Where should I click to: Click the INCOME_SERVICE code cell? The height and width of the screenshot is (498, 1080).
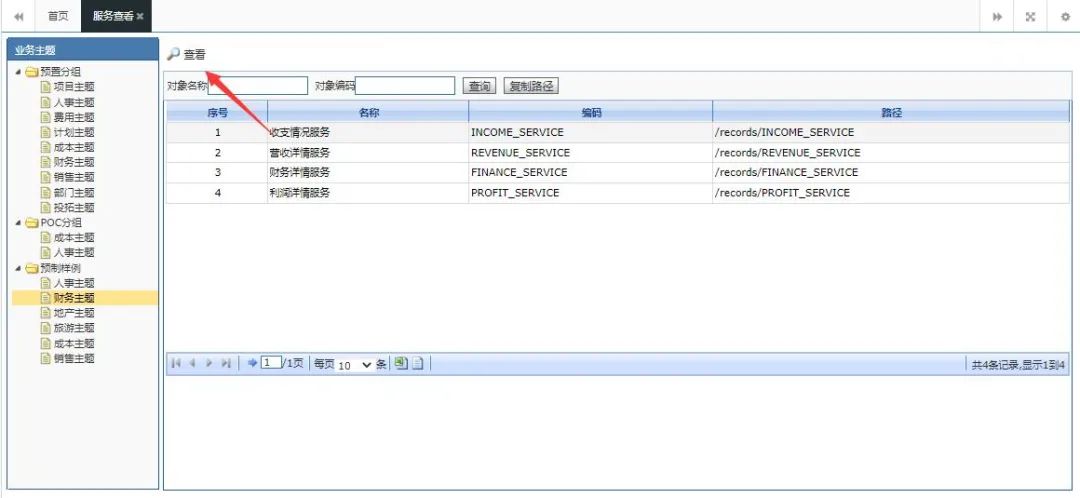[517, 132]
